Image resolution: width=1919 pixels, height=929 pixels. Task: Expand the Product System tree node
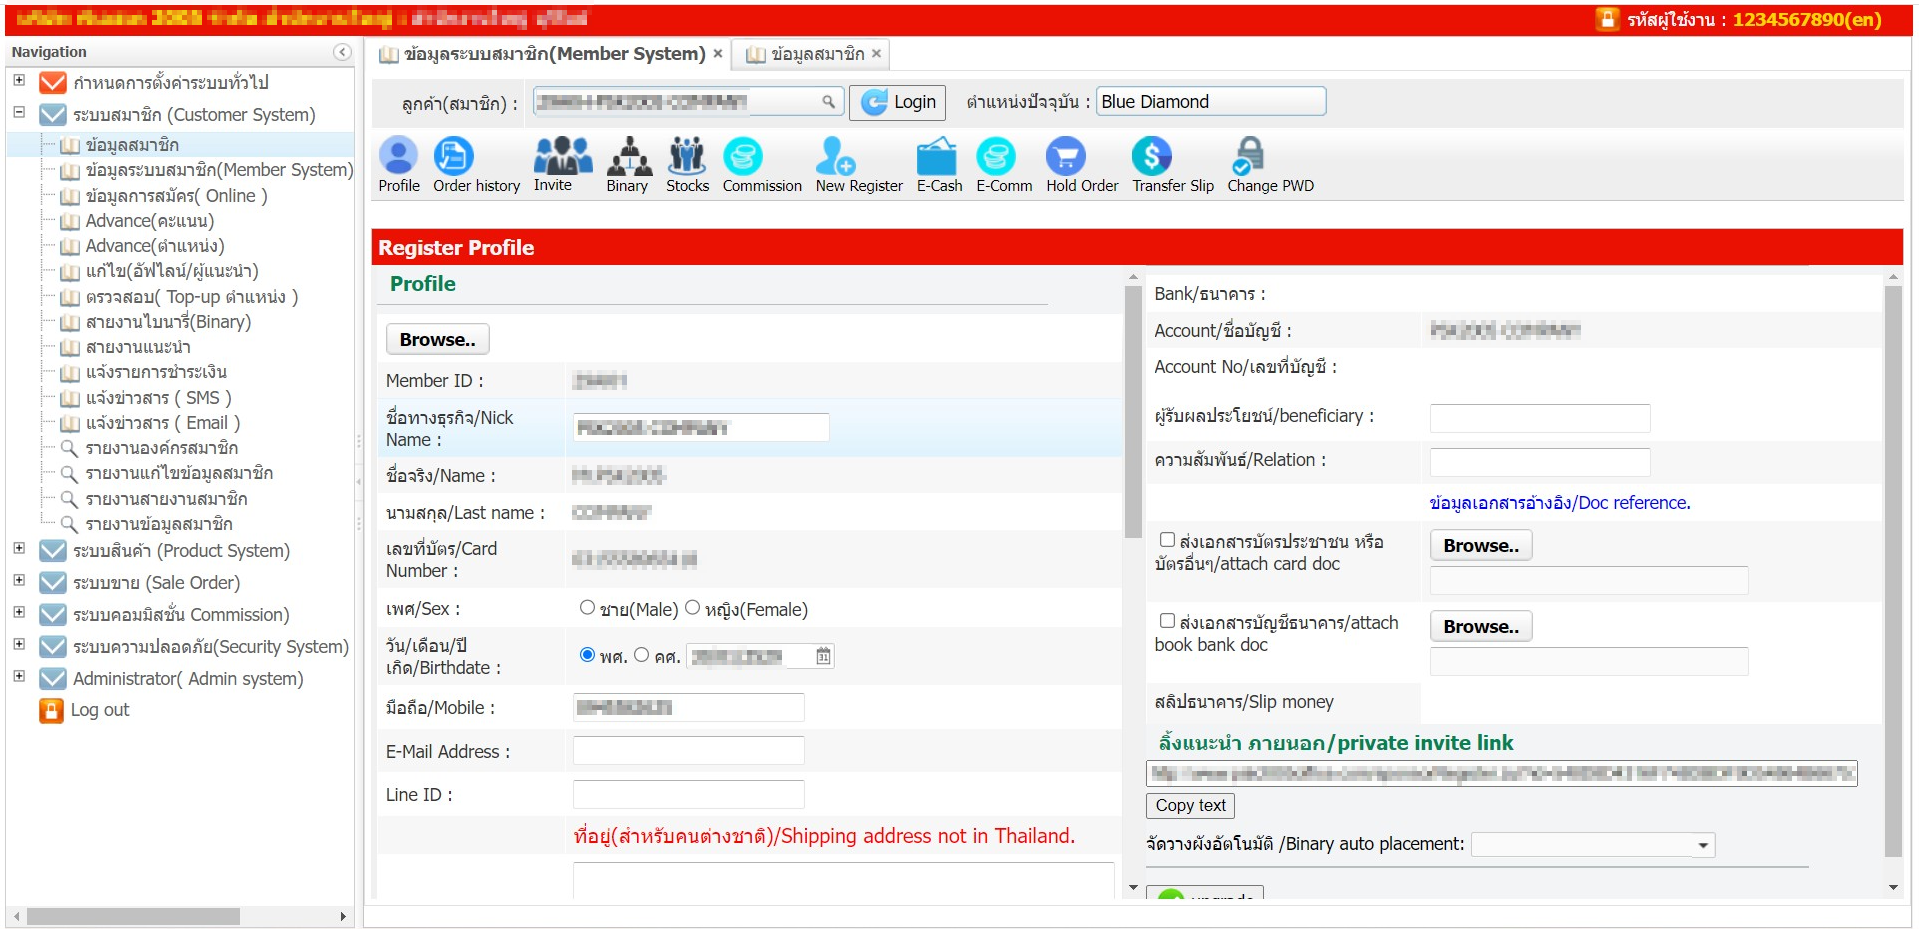tap(19, 548)
